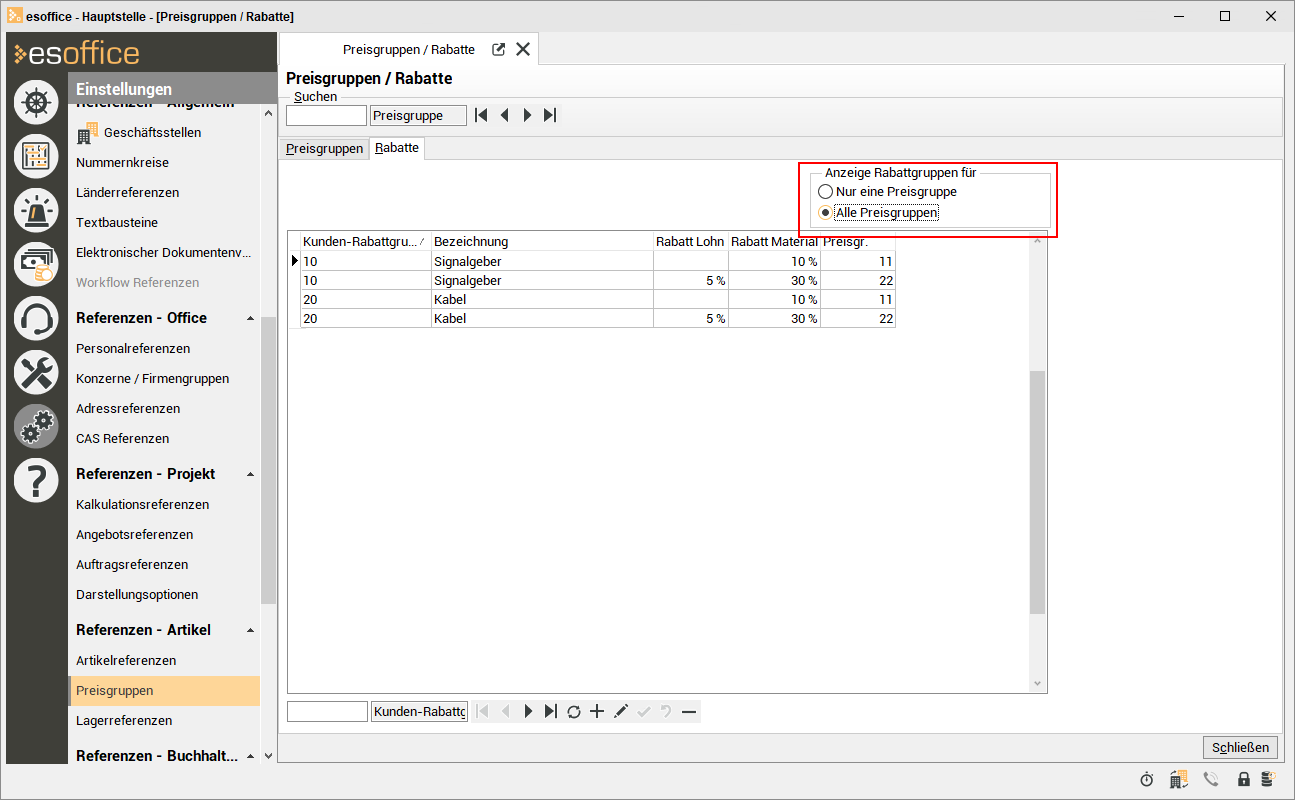Collapse the 'Referenzen - Buchhalt...' section
The image size is (1295, 800).
pyautogui.click(x=250, y=756)
